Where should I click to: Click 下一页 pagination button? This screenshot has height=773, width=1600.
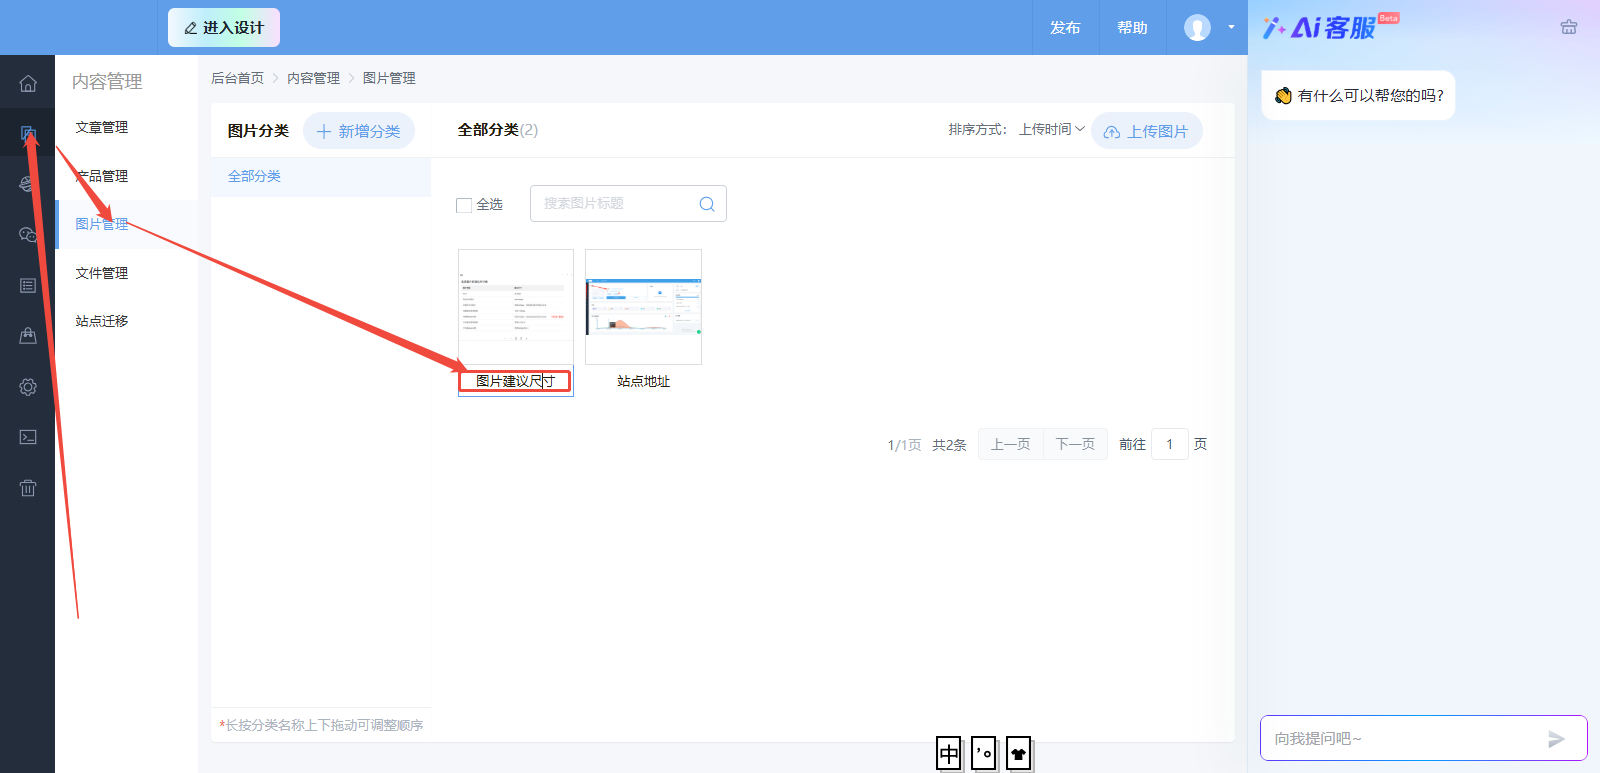click(x=1075, y=444)
